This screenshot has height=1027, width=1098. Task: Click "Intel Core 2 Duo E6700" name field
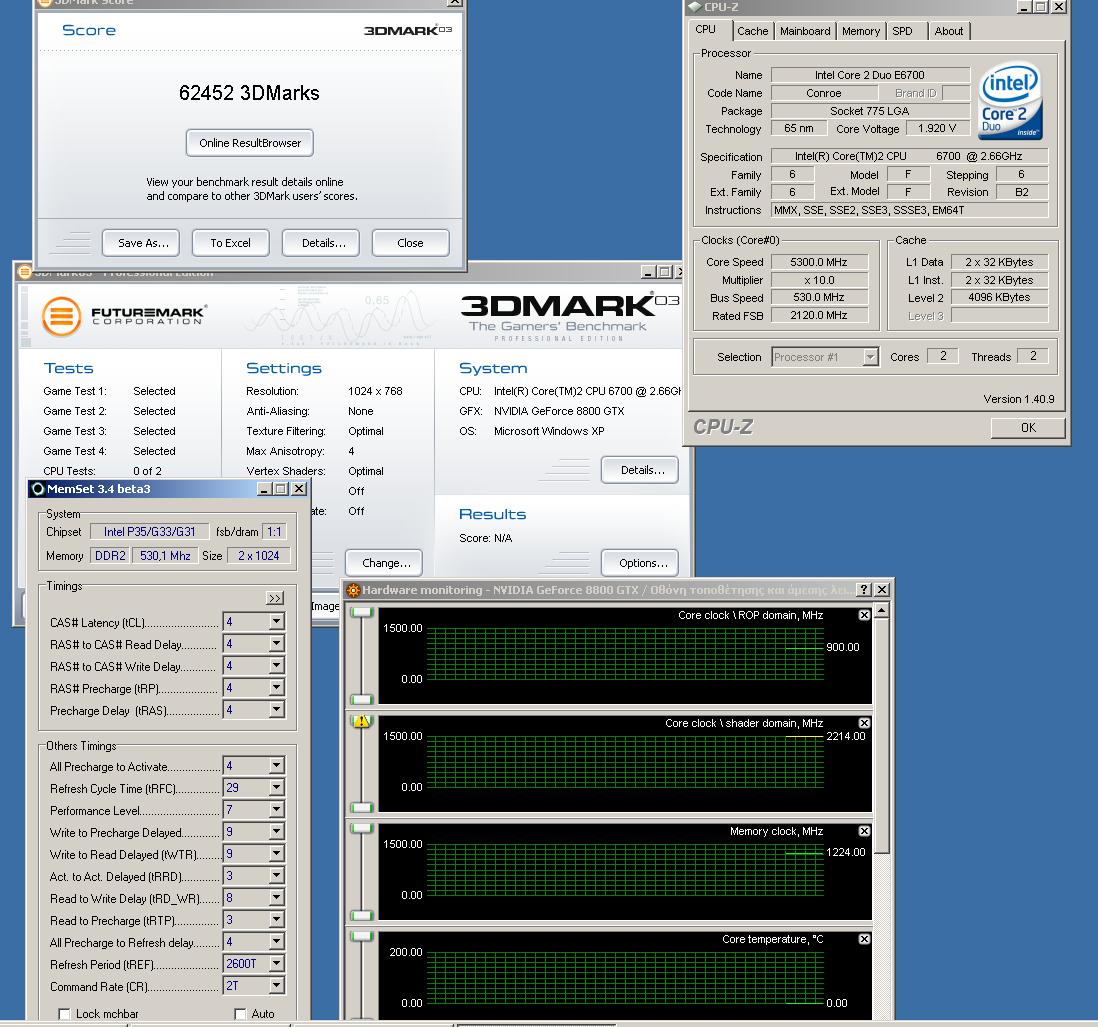[x=870, y=75]
